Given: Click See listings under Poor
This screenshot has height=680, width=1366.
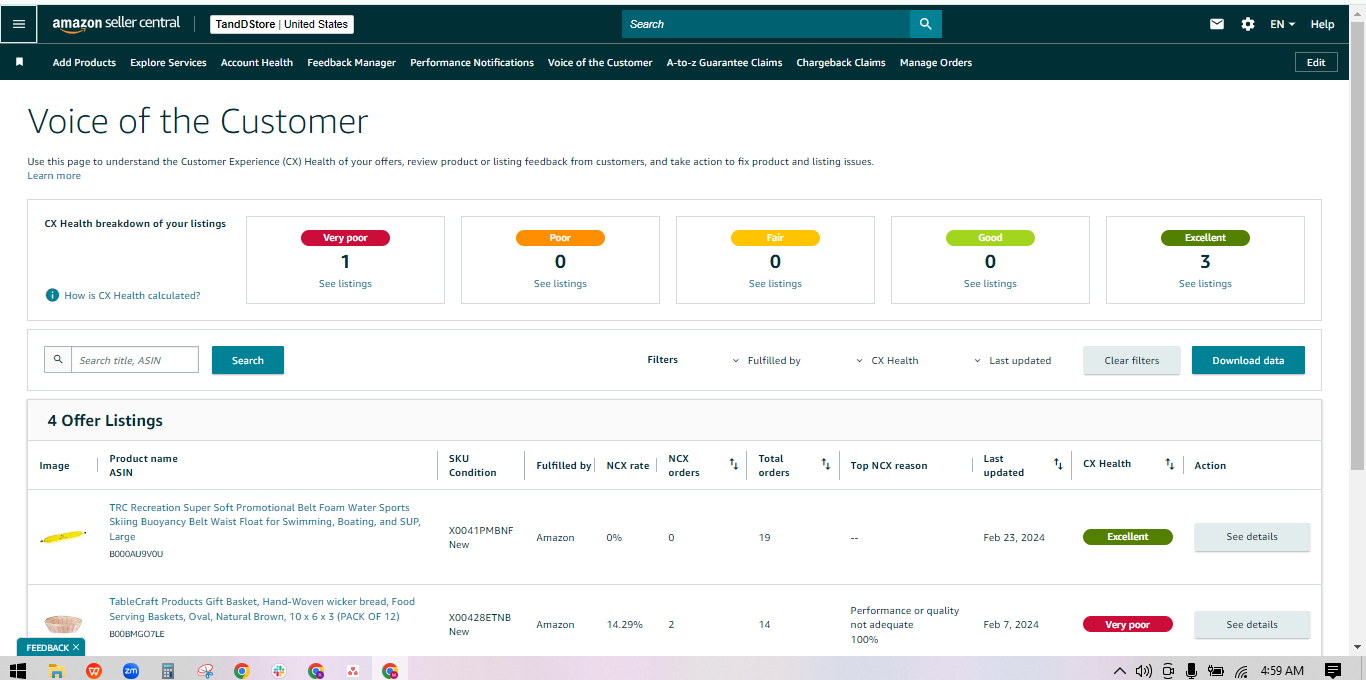Looking at the screenshot, I should click(560, 284).
